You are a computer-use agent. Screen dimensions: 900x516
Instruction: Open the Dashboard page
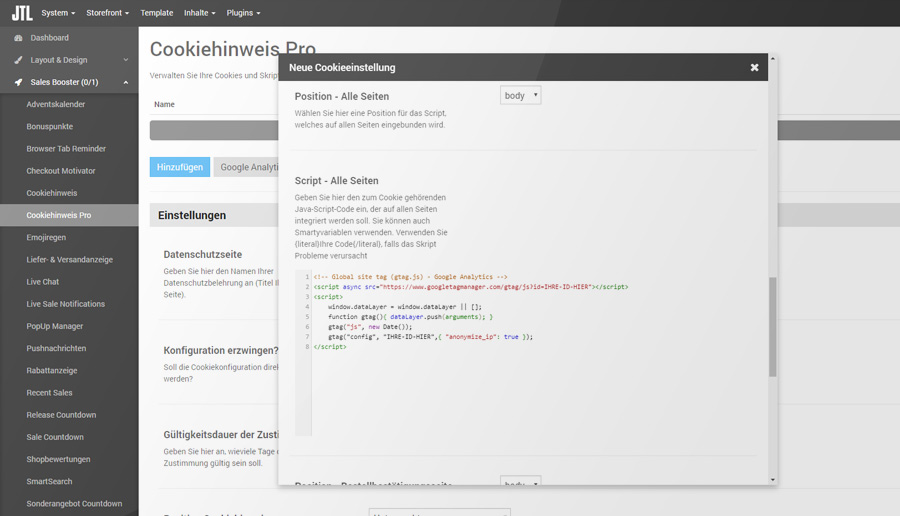(49, 38)
